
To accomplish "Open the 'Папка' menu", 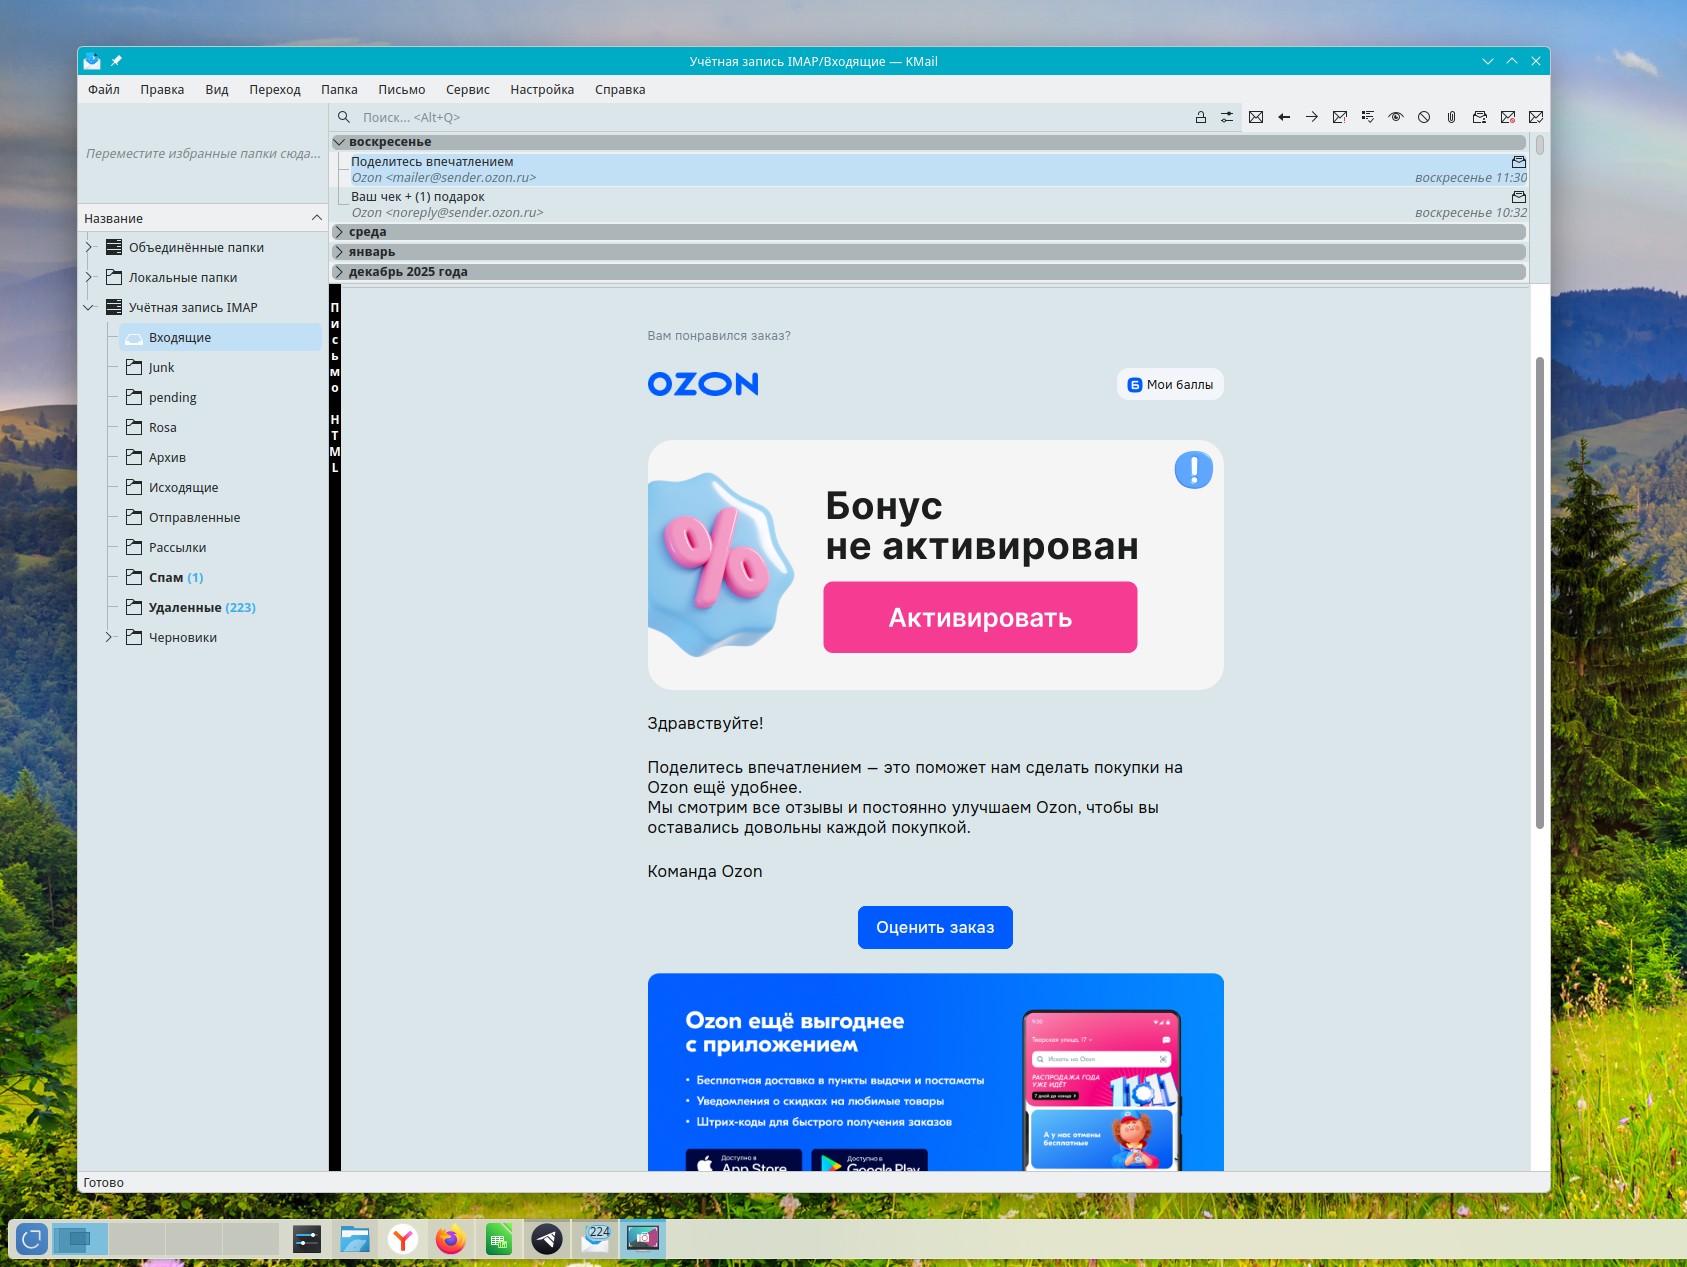I will pyautogui.click(x=339, y=89).
